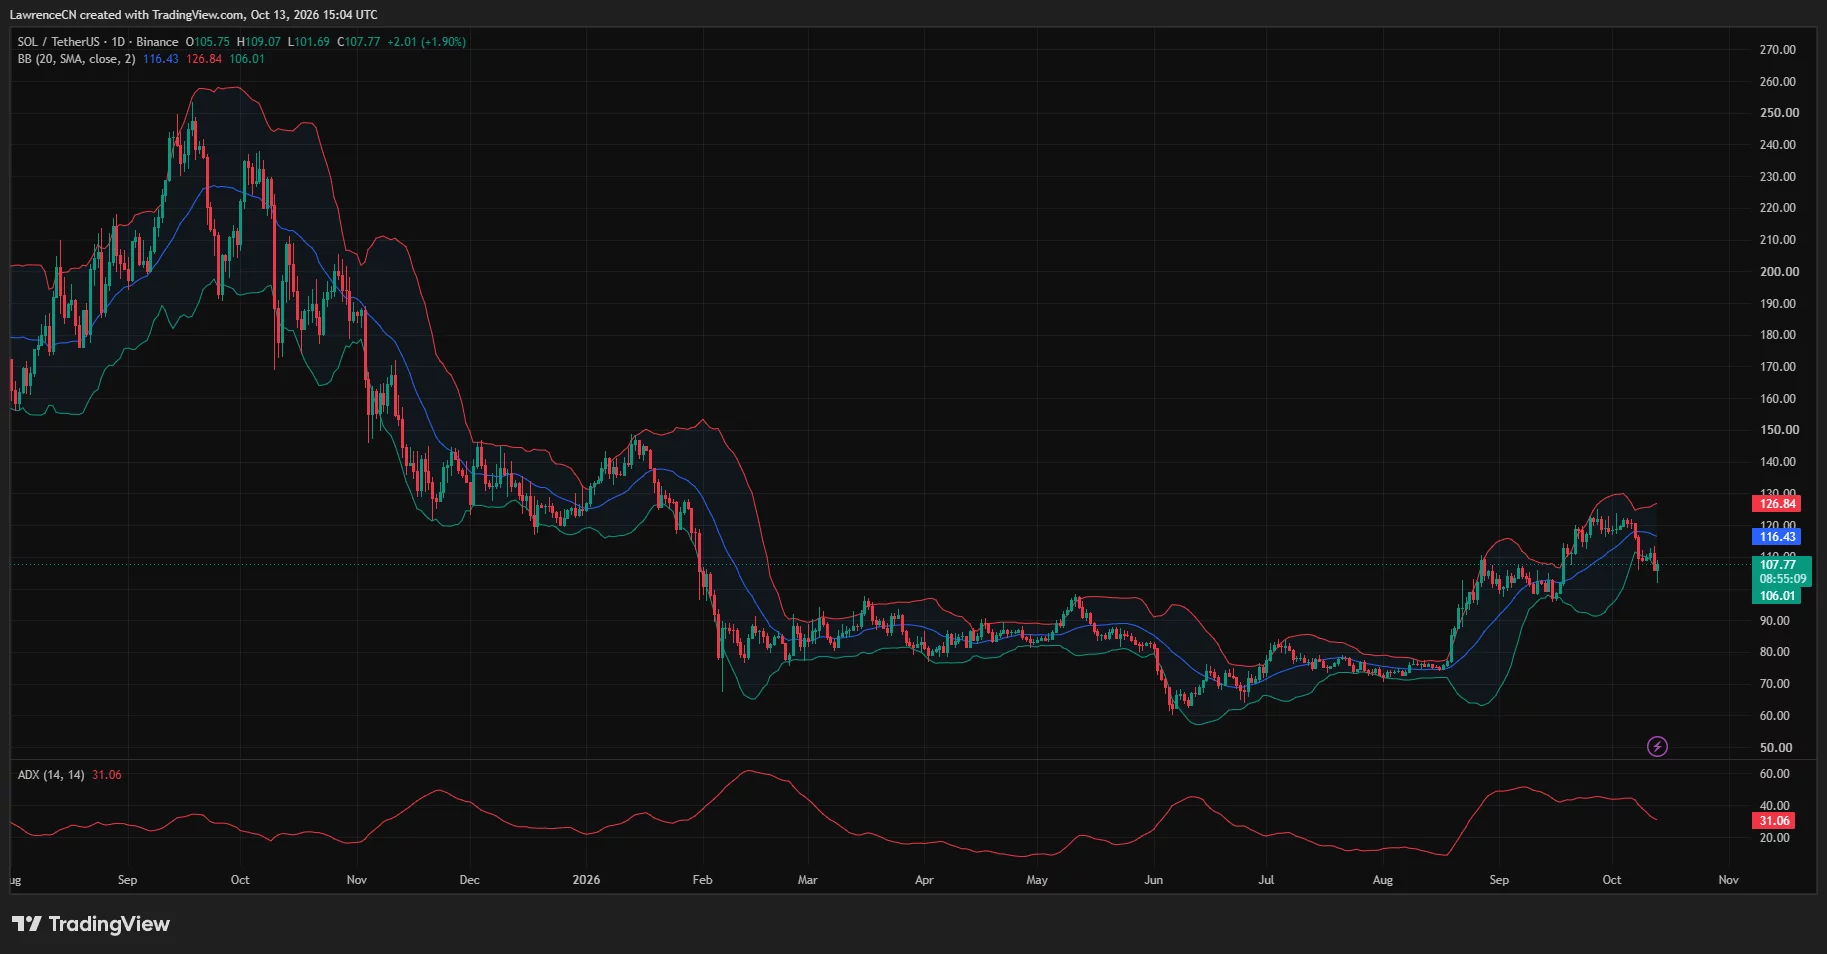Click the 1D interval text in header
The width and height of the screenshot is (1827, 954).
[x=118, y=42]
